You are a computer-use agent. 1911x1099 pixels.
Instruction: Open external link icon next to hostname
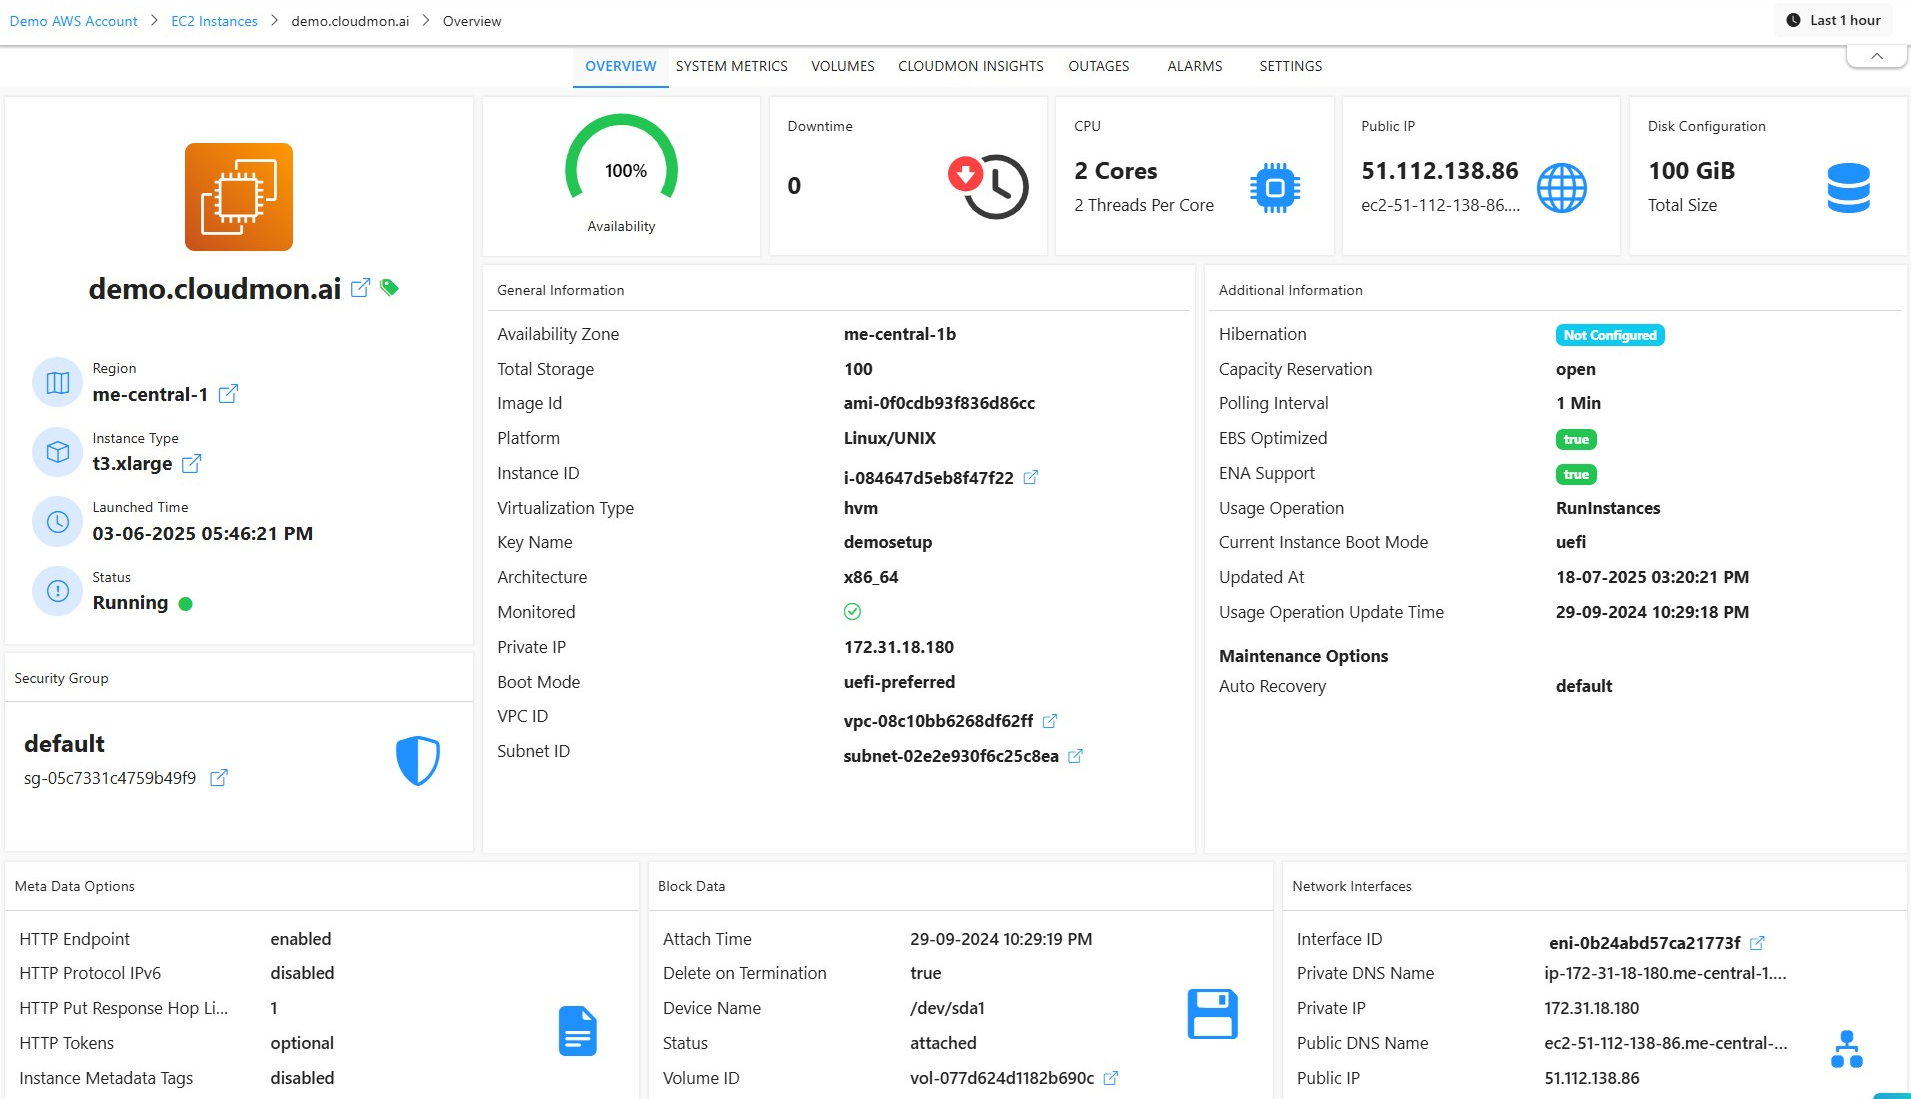click(361, 288)
